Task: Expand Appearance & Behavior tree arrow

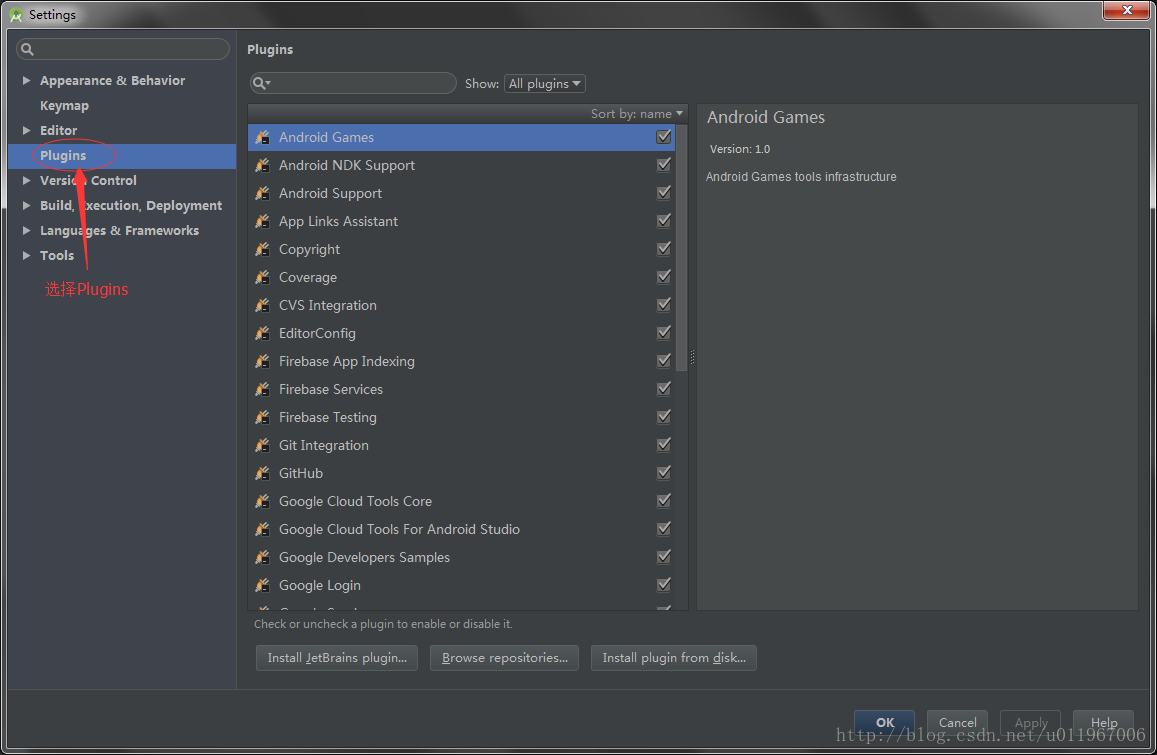Action: [x=27, y=80]
